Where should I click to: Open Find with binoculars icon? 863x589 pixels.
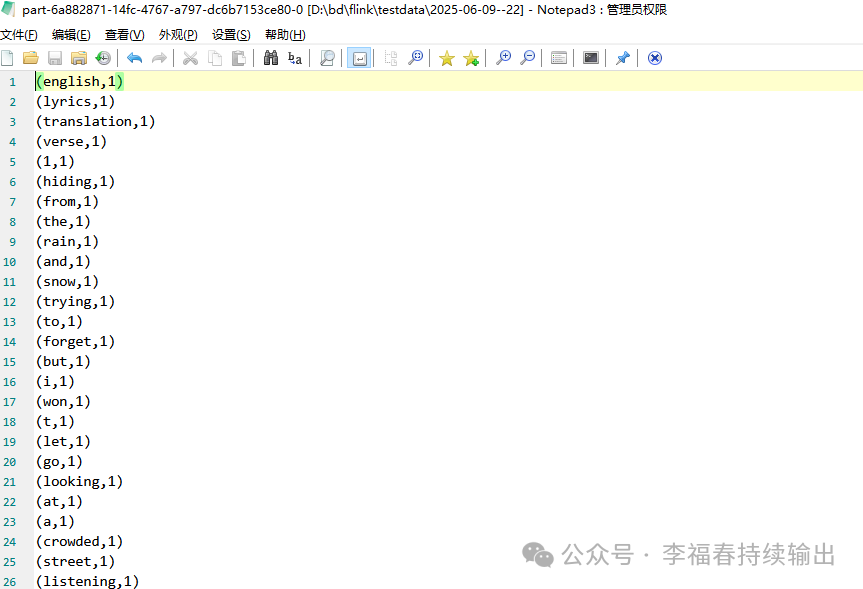tap(271, 58)
